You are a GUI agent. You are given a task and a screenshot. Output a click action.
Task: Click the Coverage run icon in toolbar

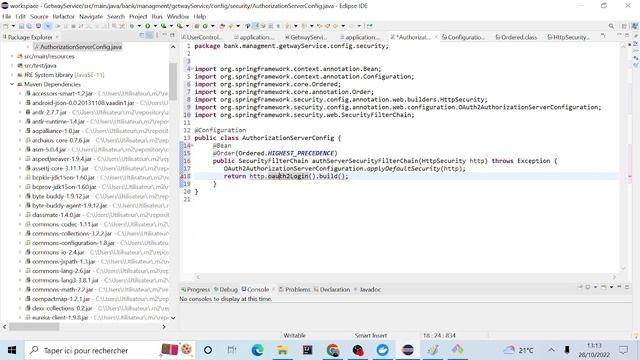click(163, 26)
